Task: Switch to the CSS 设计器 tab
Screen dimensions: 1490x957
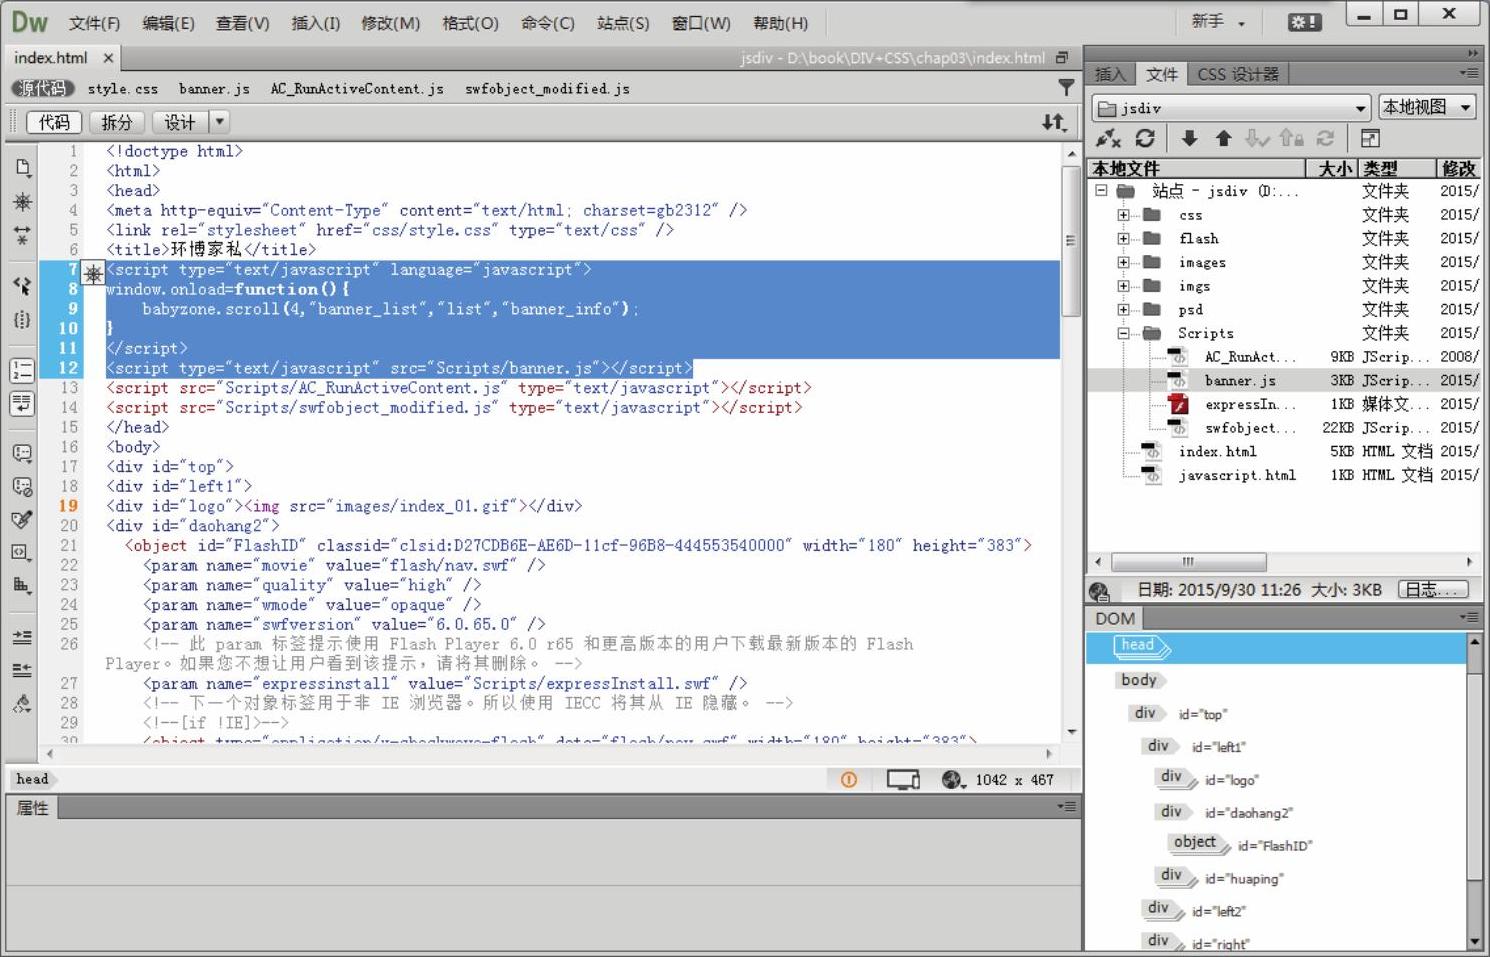Action: (1237, 74)
